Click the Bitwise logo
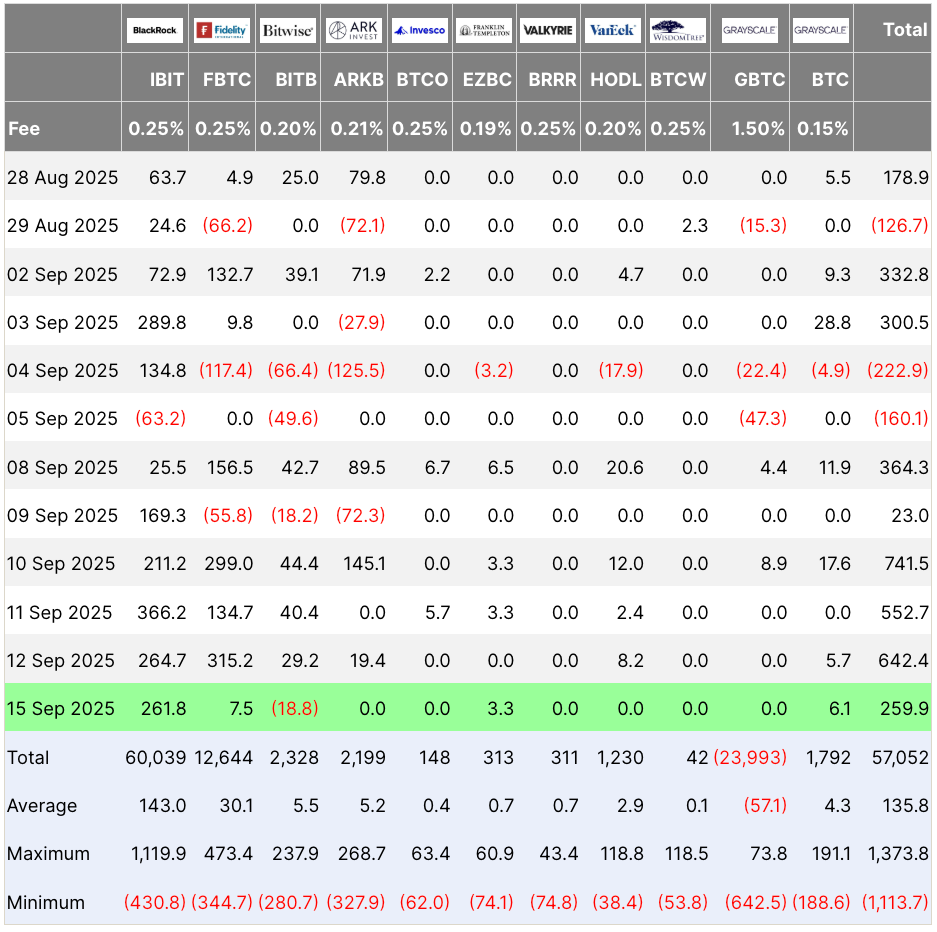 tap(288, 29)
